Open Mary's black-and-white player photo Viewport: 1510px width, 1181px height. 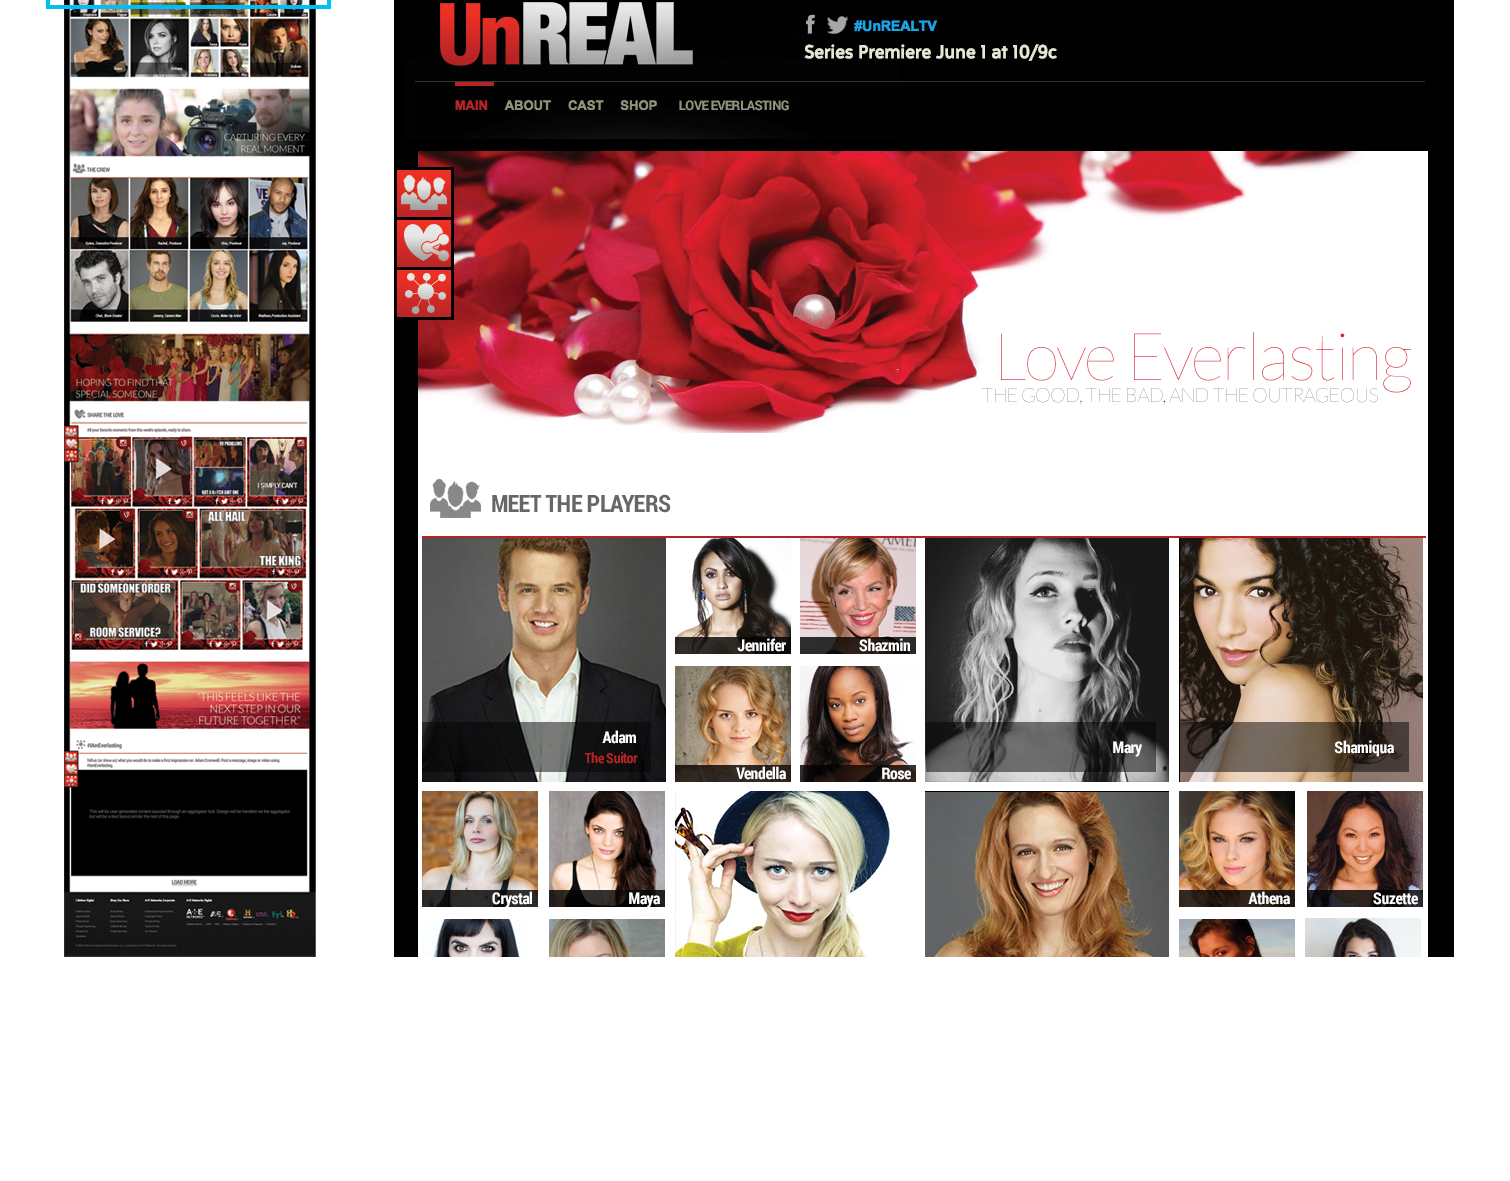1047,660
